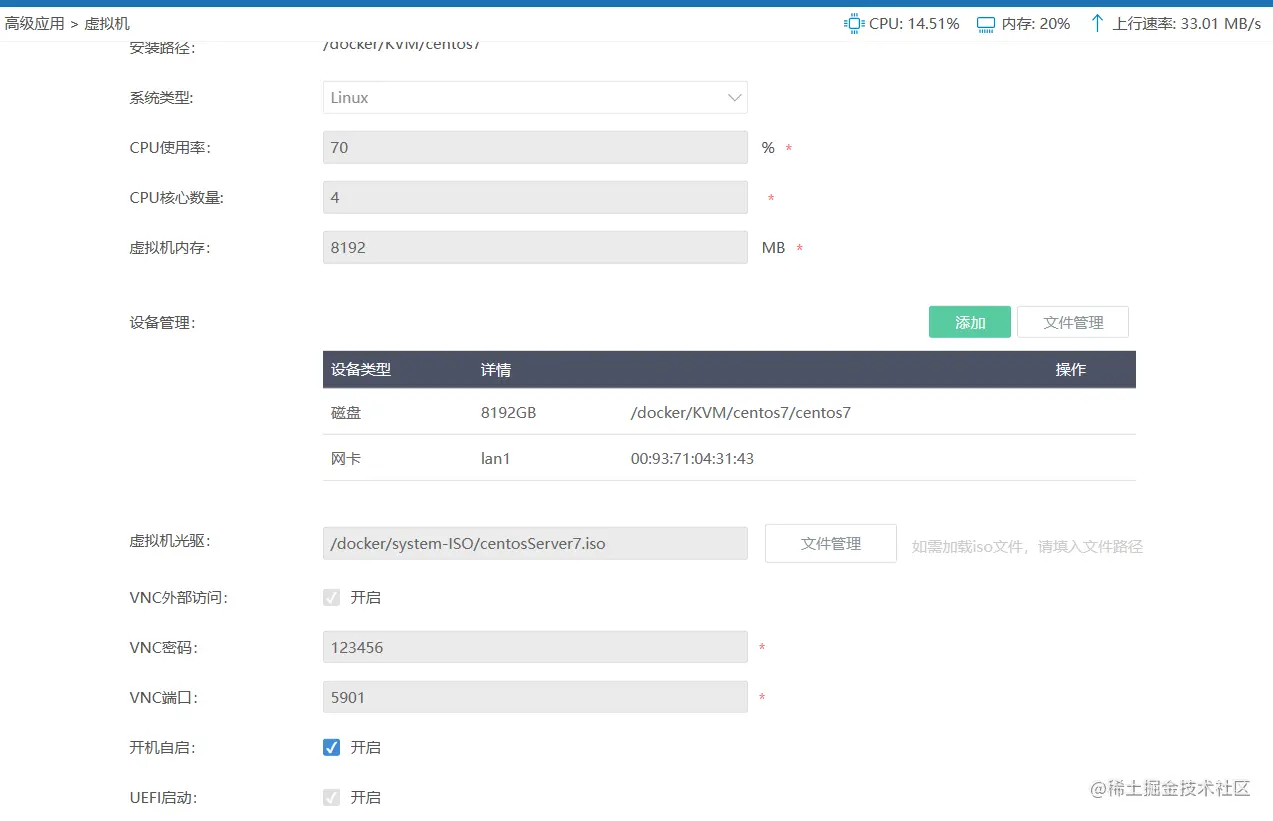Screen dimensions: 1273x821
Task: Click the VNC端口 field showing 5901
Action: click(x=535, y=697)
